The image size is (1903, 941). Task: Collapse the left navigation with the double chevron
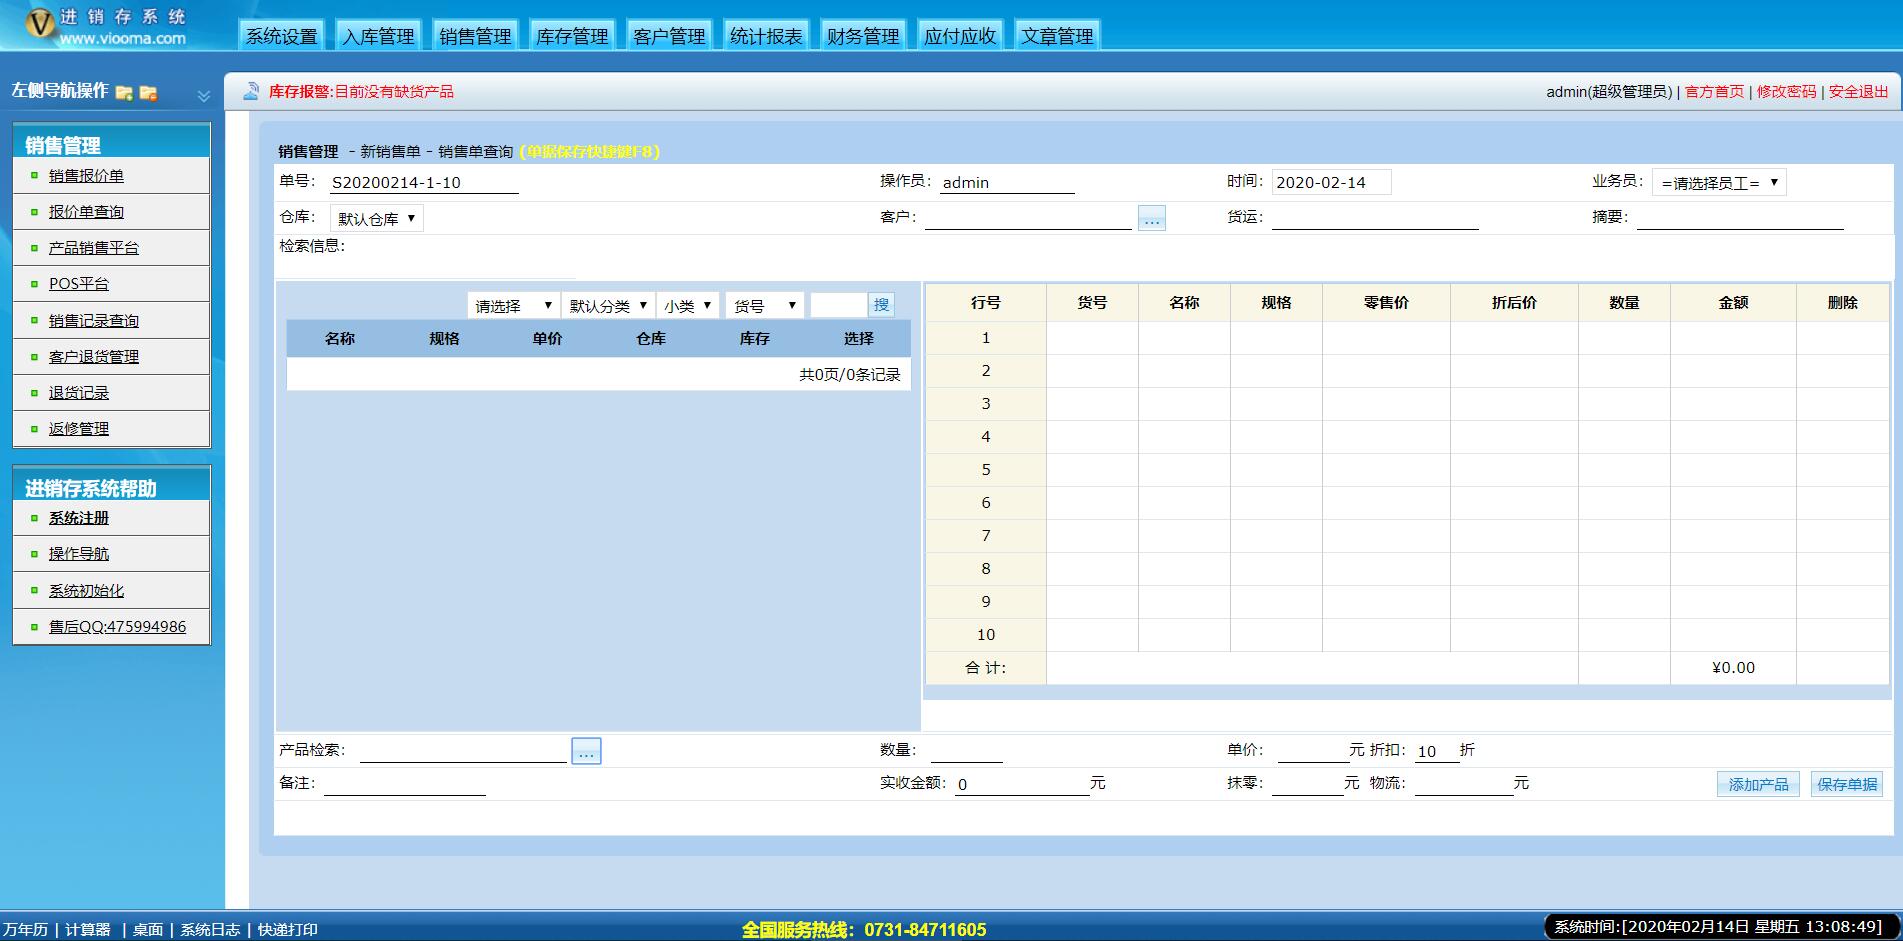click(x=204, y=96)
